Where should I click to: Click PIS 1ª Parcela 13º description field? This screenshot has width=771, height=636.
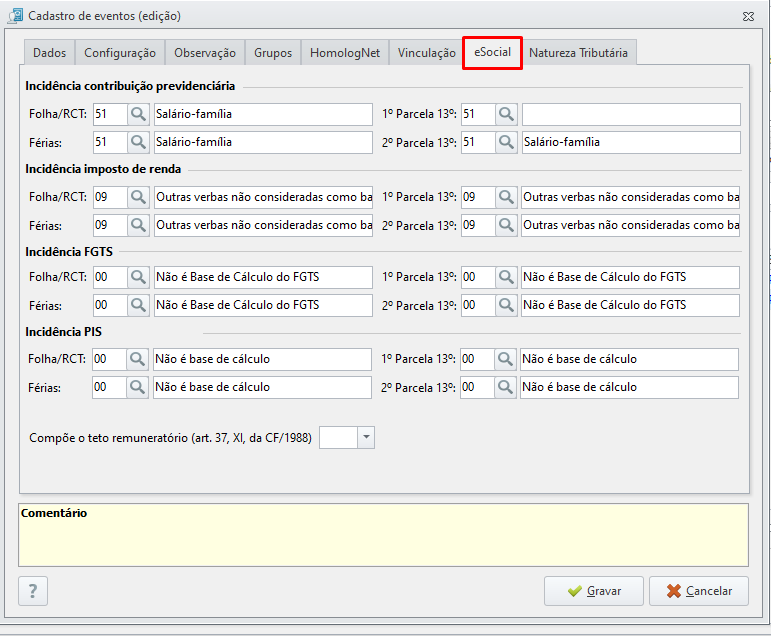pos(629,360)
